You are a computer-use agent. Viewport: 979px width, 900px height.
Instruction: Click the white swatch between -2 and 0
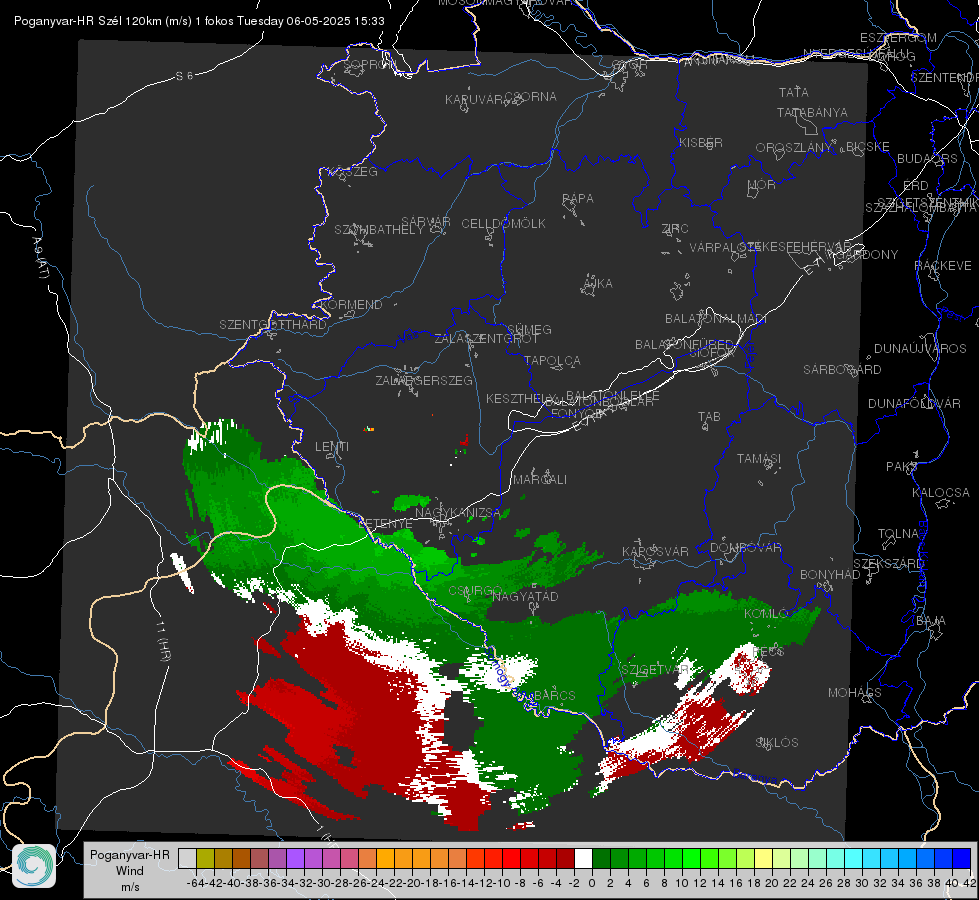click(583, 859)
